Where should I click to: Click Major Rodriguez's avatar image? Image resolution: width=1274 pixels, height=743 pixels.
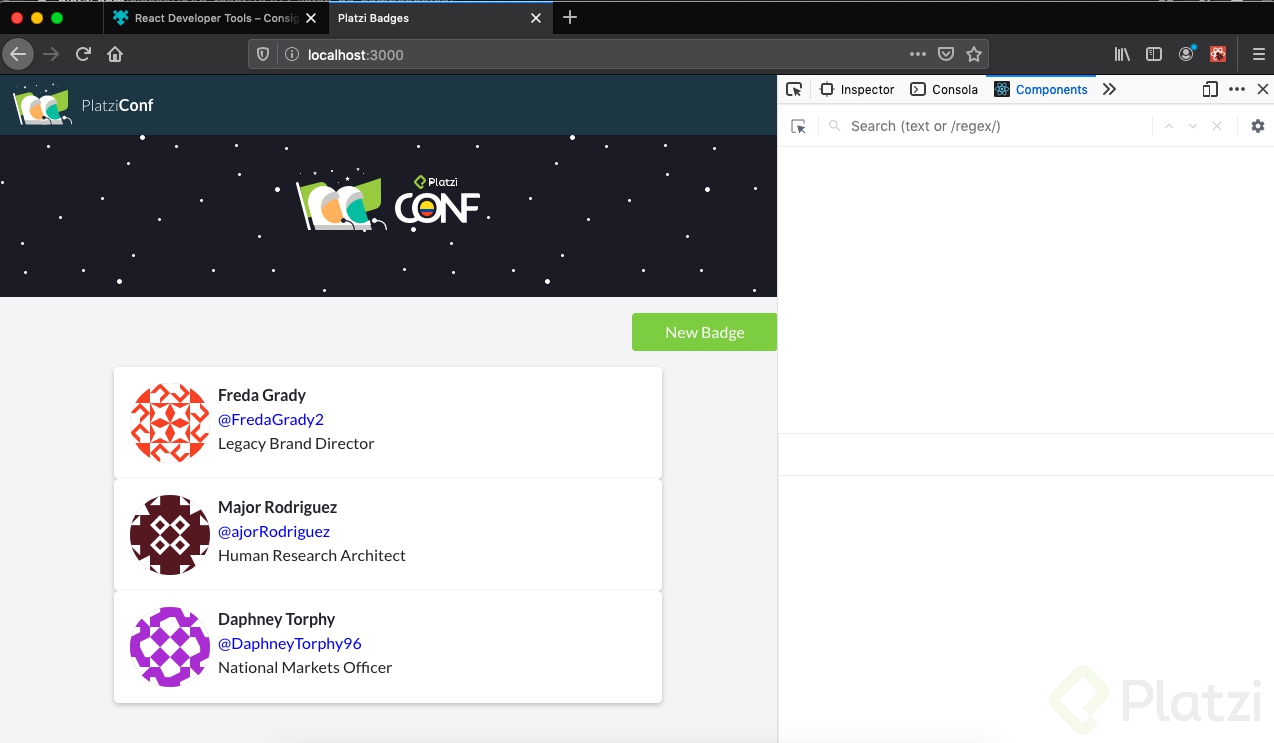(x=170, y=535)
